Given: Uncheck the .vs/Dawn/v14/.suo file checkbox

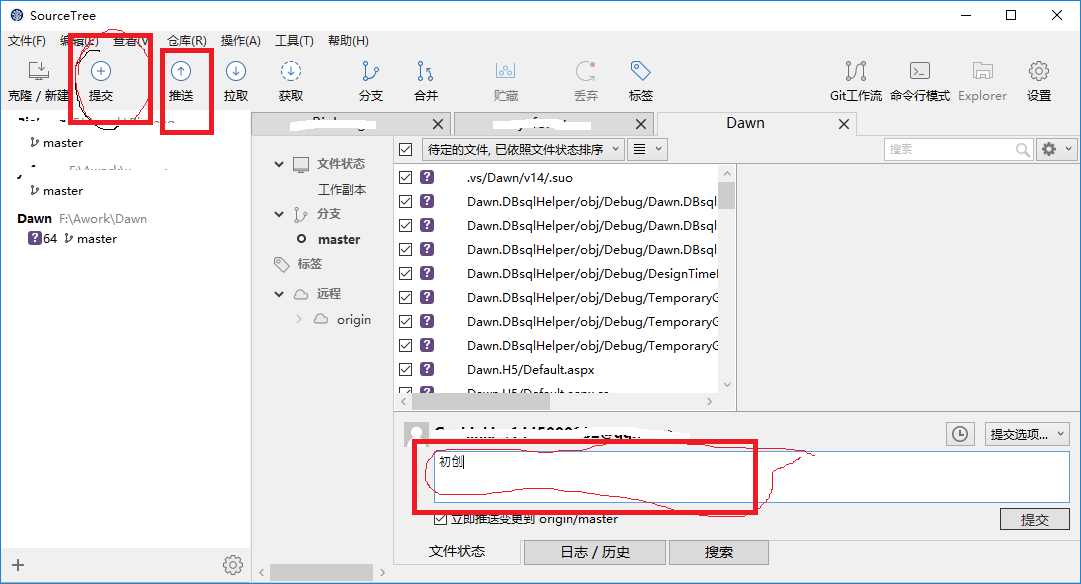Looking at the screenshot, I should coord(405,177).
